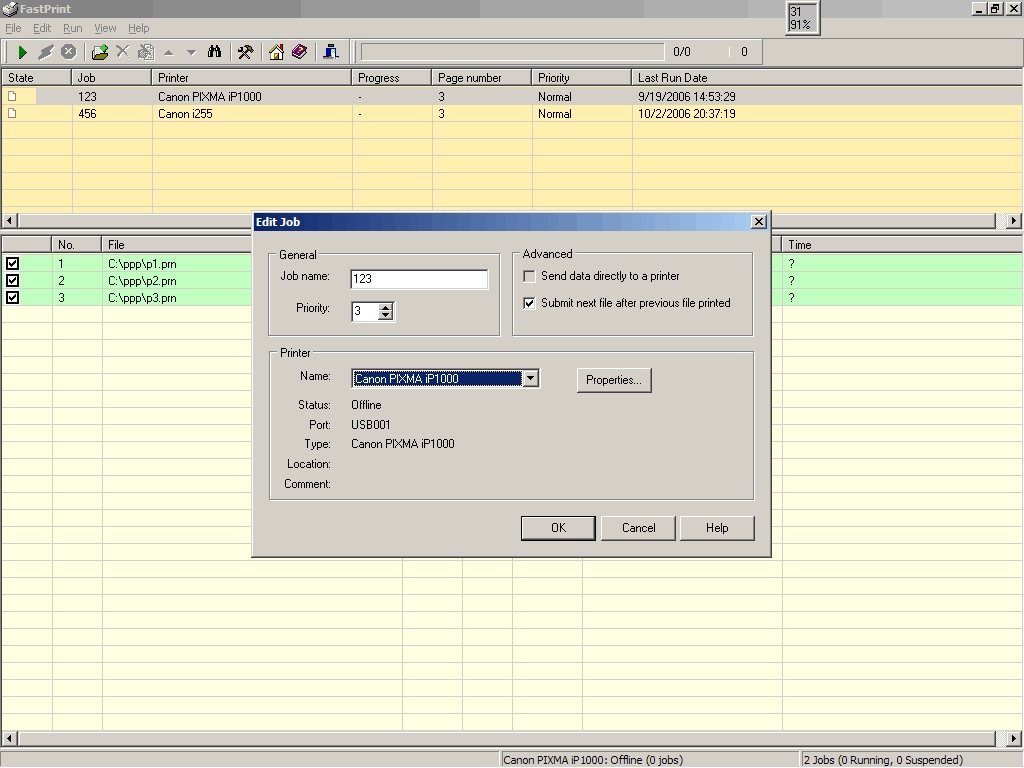1024x768 pixels.
Task: Open help with the purple book icon
Action: 299,52
